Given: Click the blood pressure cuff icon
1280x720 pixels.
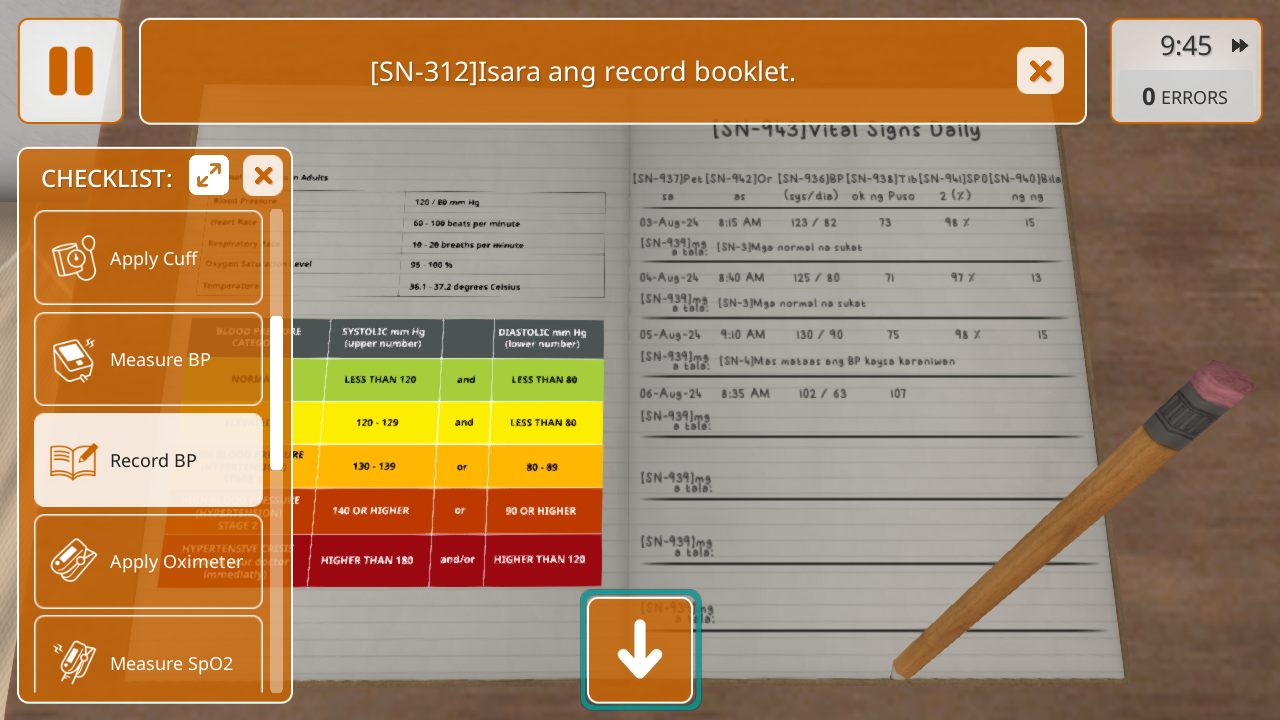Looking at the screenshot, I should click(74, 258).
